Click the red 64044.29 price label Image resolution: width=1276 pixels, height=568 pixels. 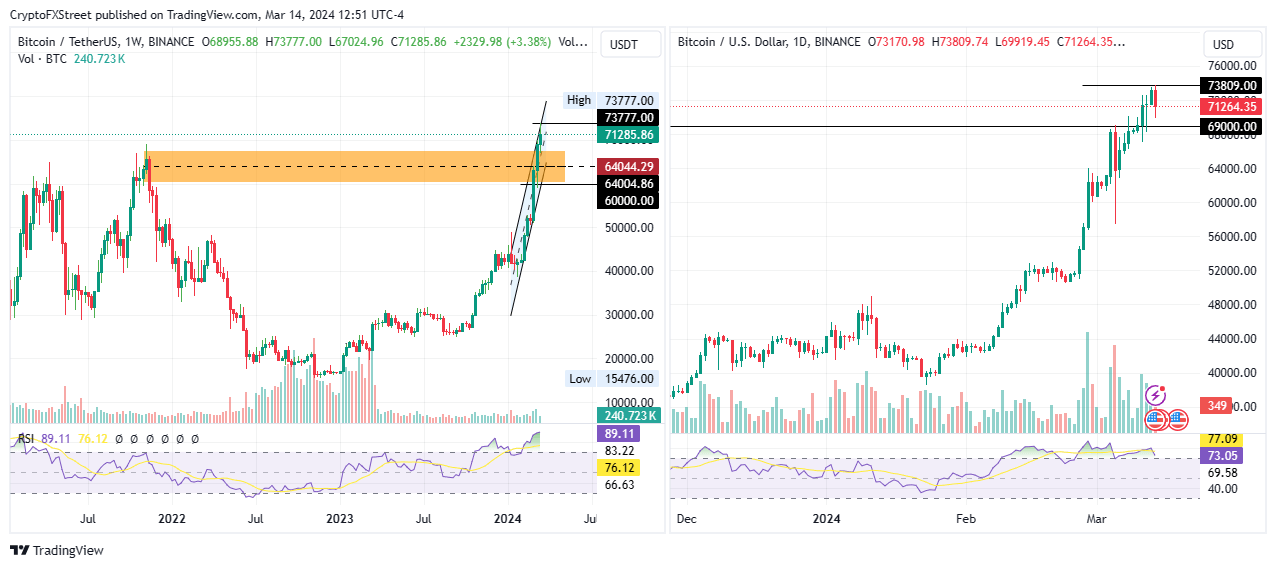(x=628, y=167)
